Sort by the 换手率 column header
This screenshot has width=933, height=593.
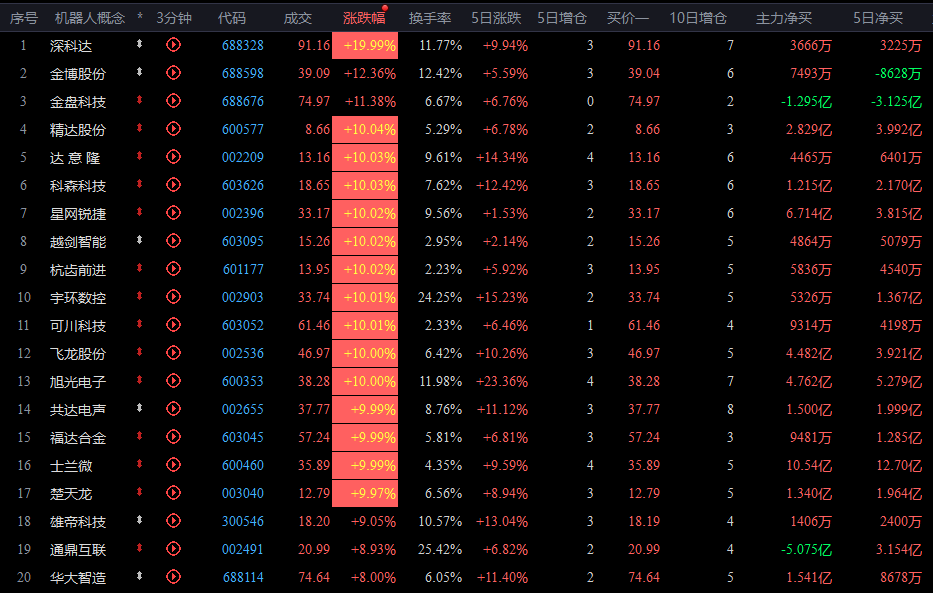[x=430, y=18]
